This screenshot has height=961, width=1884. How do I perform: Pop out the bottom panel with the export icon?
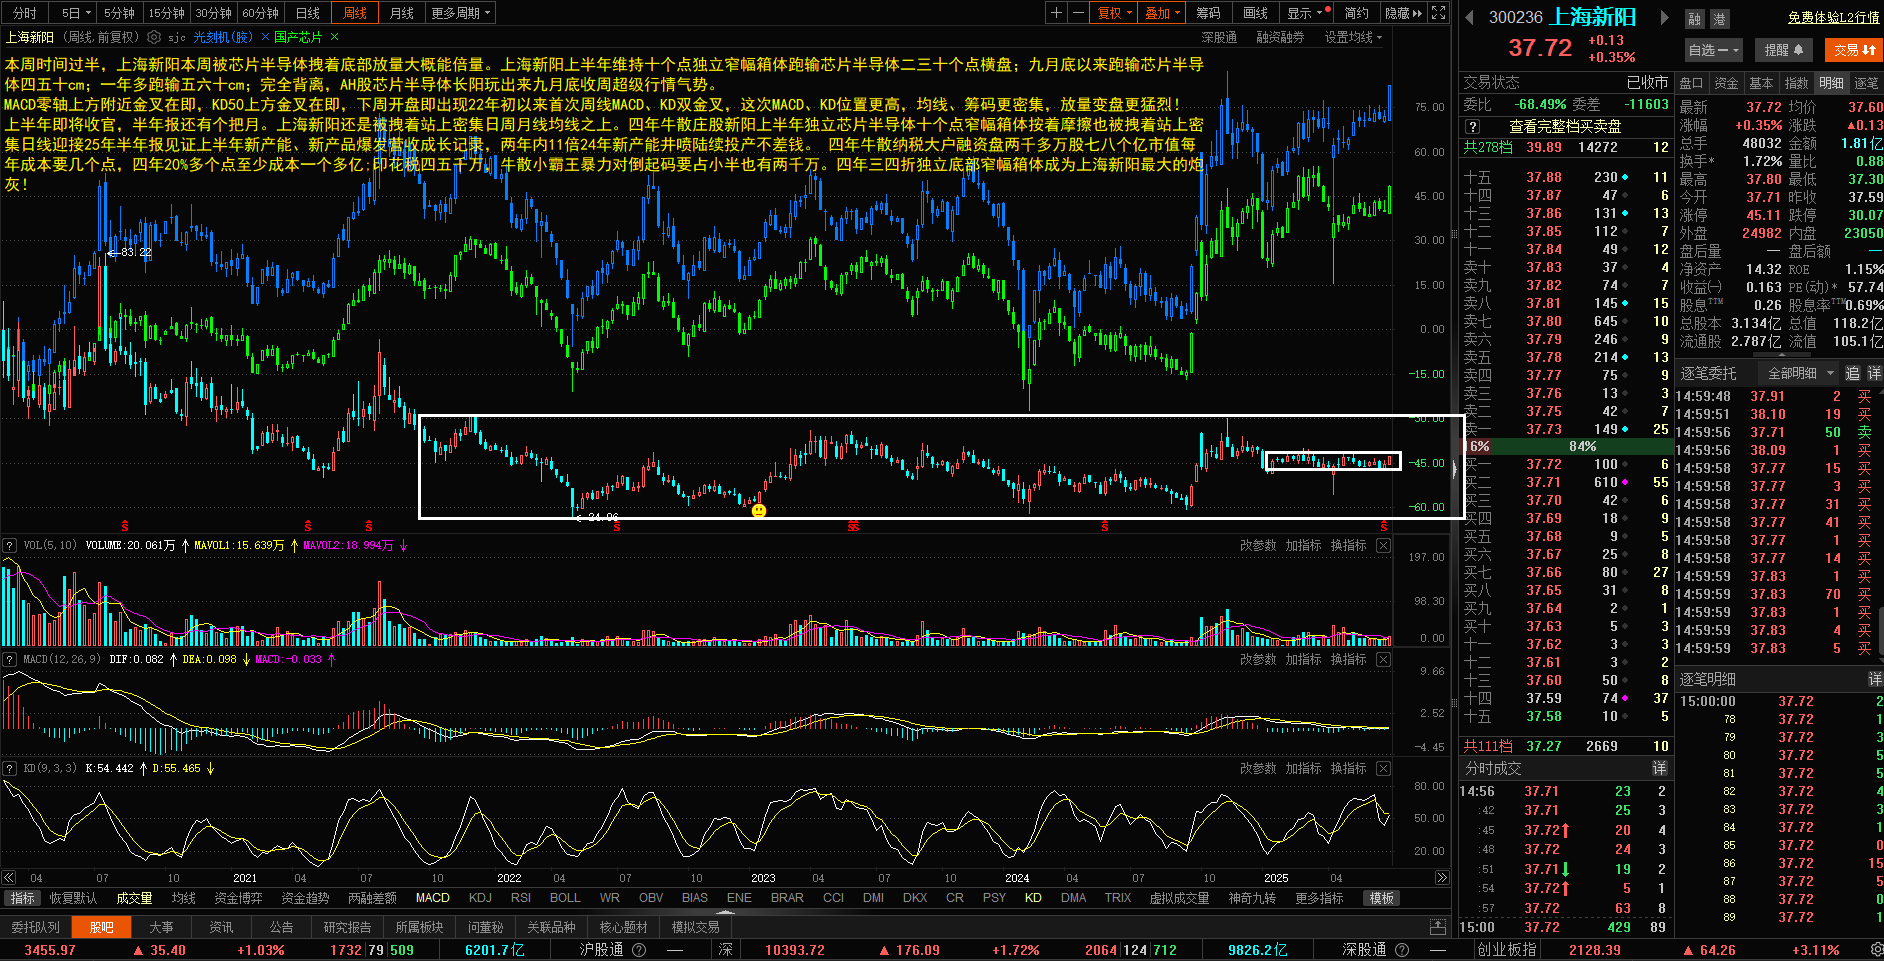point(1438,927)
